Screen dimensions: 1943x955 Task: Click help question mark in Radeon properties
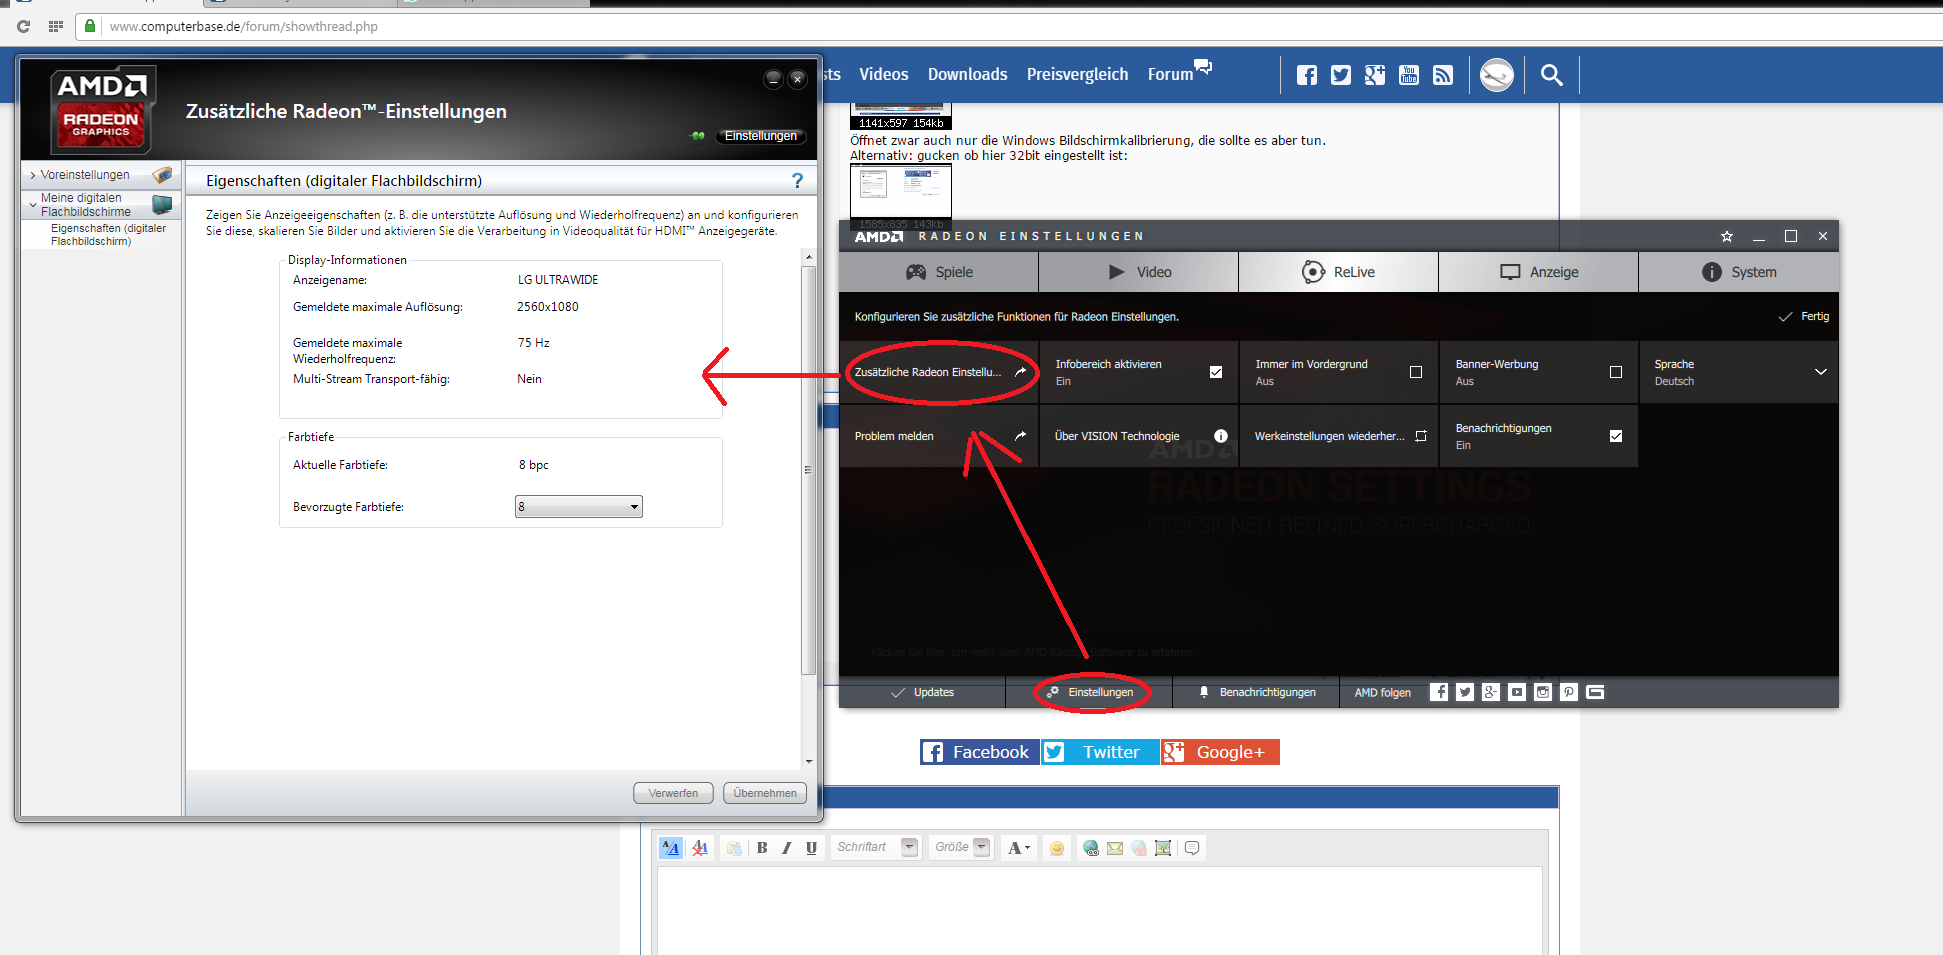[x=797, y=181]
